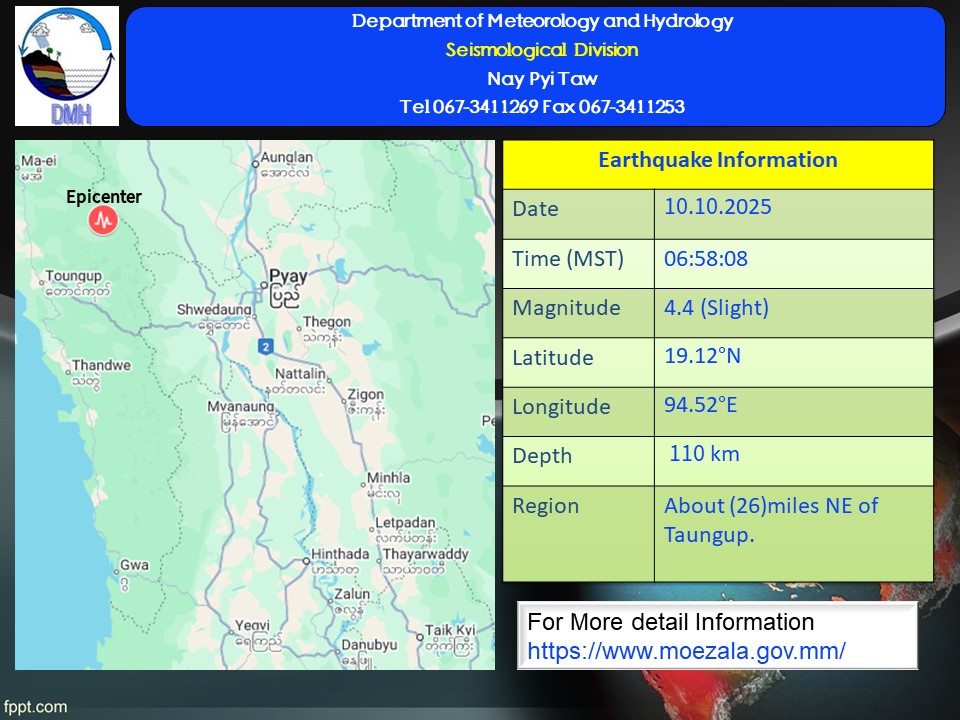Click the fppt.com watermark text
The height and width of the screenshot is (720, 960).
click(x=35, y=707)
